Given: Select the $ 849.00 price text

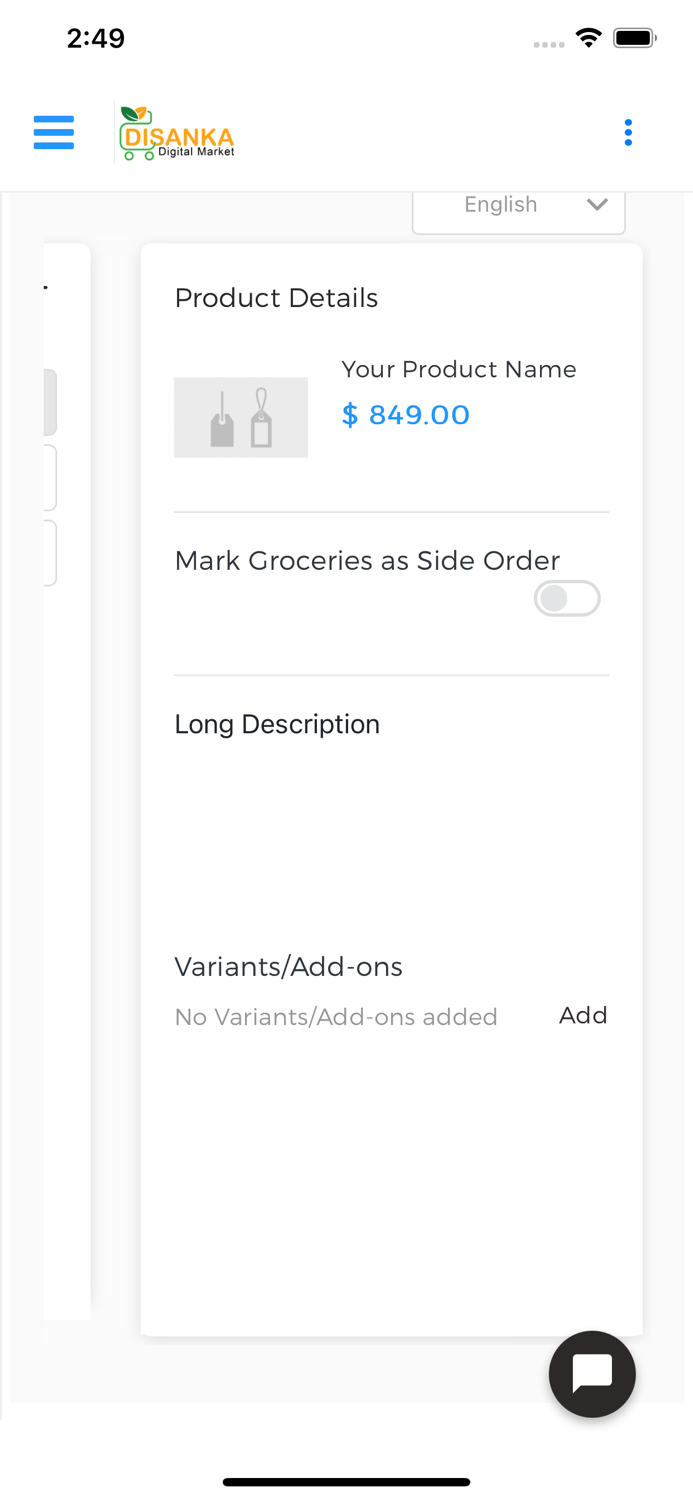Looking at the screenshot, I should pyautogui.click(x=405, y=415).
